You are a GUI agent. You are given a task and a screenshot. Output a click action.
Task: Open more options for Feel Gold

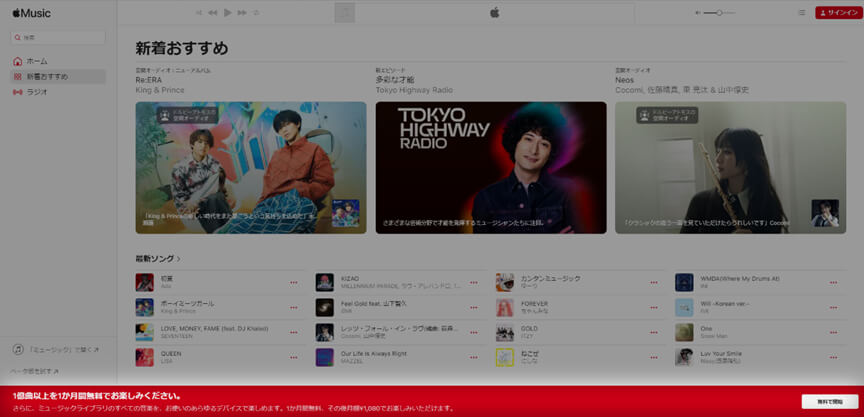click(x=474, y=307)
